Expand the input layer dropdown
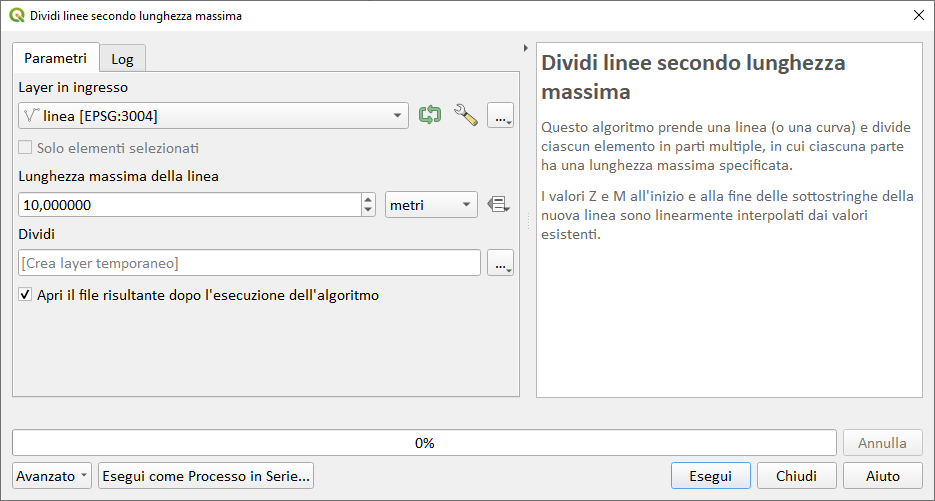935x501 pixels. tap(399, 116)
